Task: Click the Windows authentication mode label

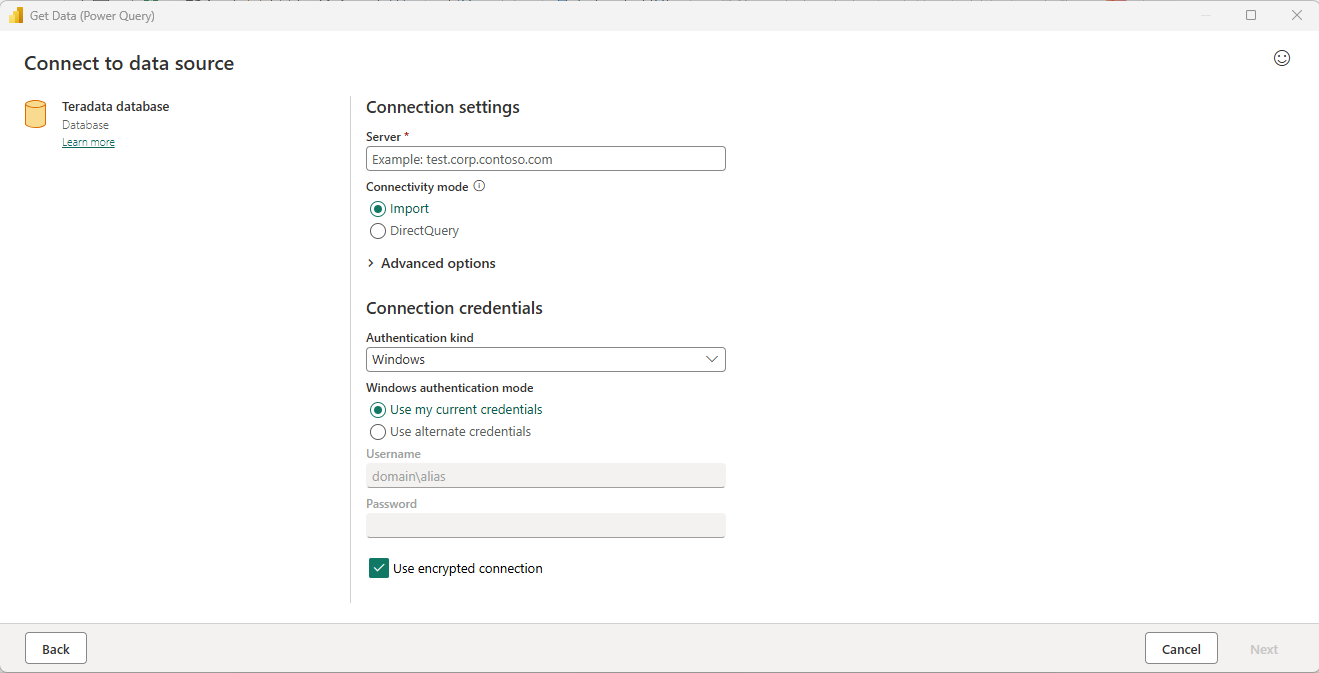Action: pyautogui.click(x=449, y=388)
